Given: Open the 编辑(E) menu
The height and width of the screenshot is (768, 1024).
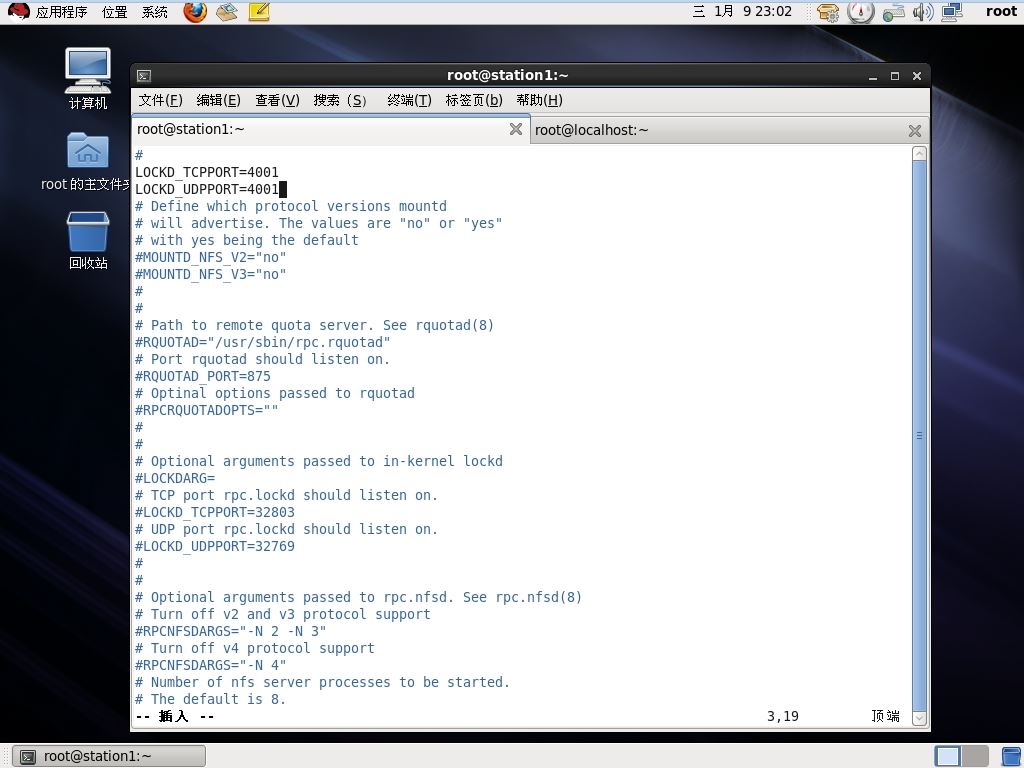Looking at the screenshot, I should (218, 100).
